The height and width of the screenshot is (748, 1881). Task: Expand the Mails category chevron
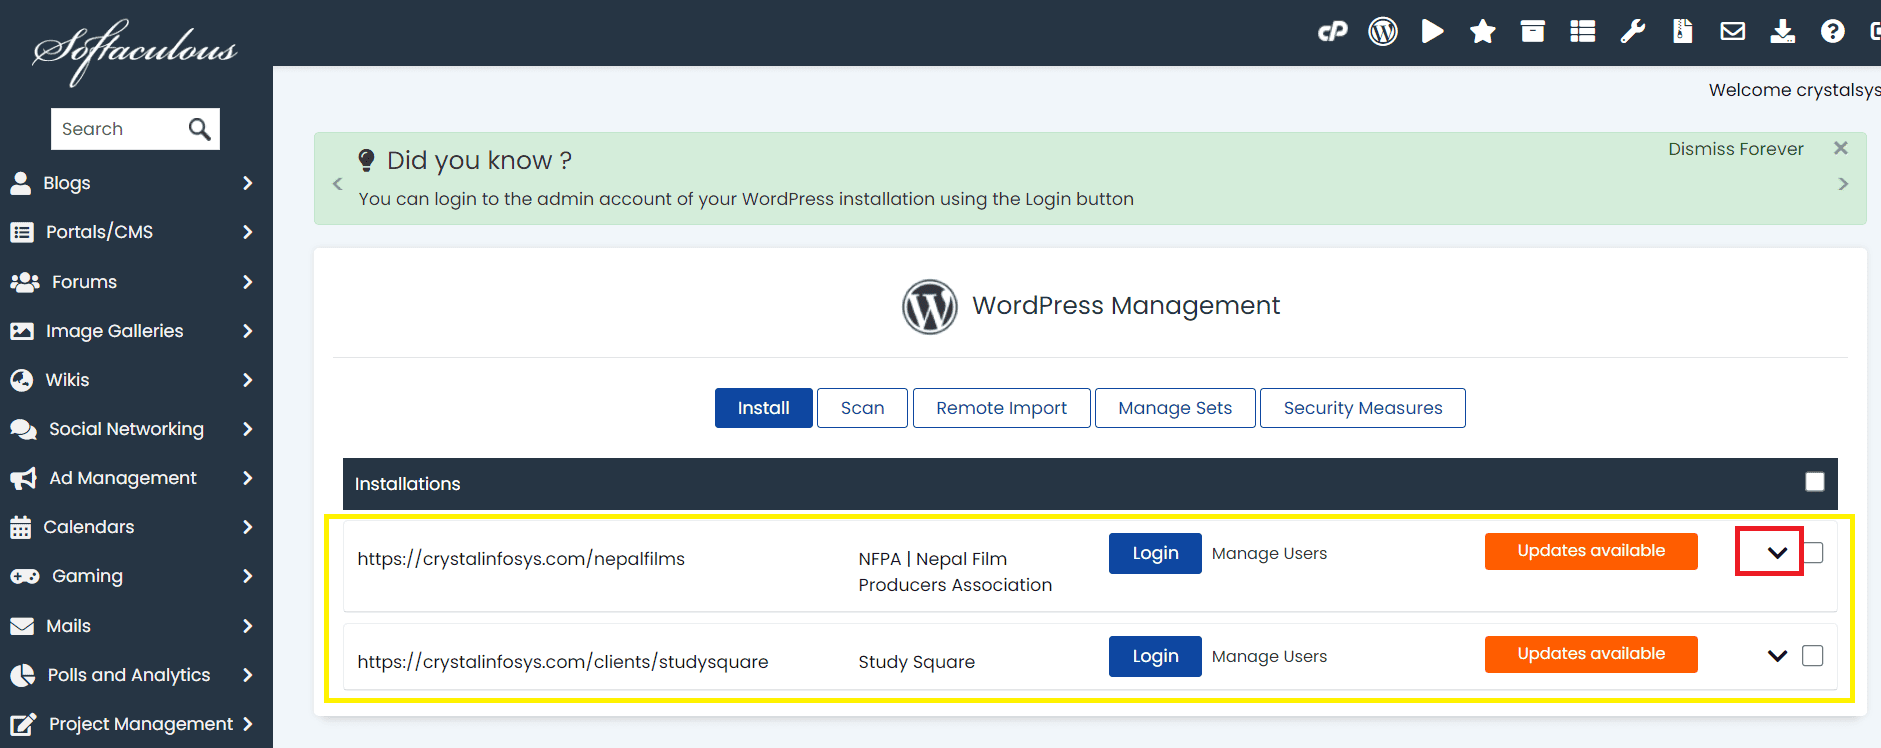pos(248,626)
